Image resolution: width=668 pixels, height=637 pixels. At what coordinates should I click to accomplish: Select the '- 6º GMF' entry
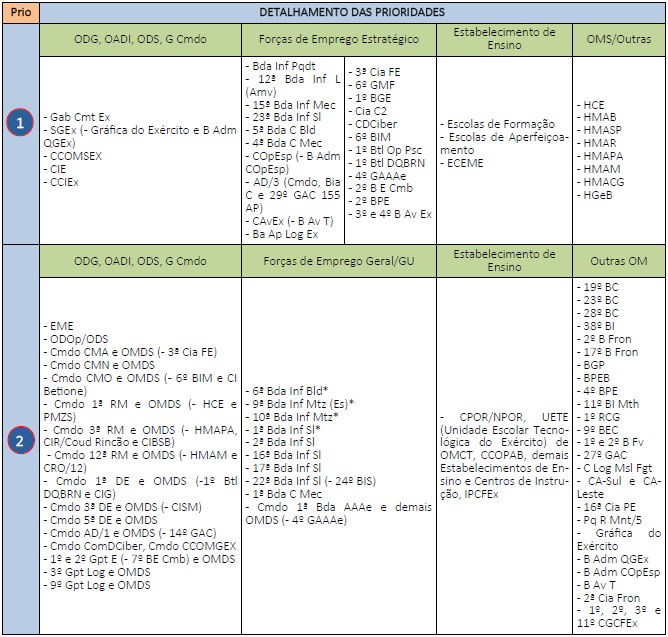372,85
